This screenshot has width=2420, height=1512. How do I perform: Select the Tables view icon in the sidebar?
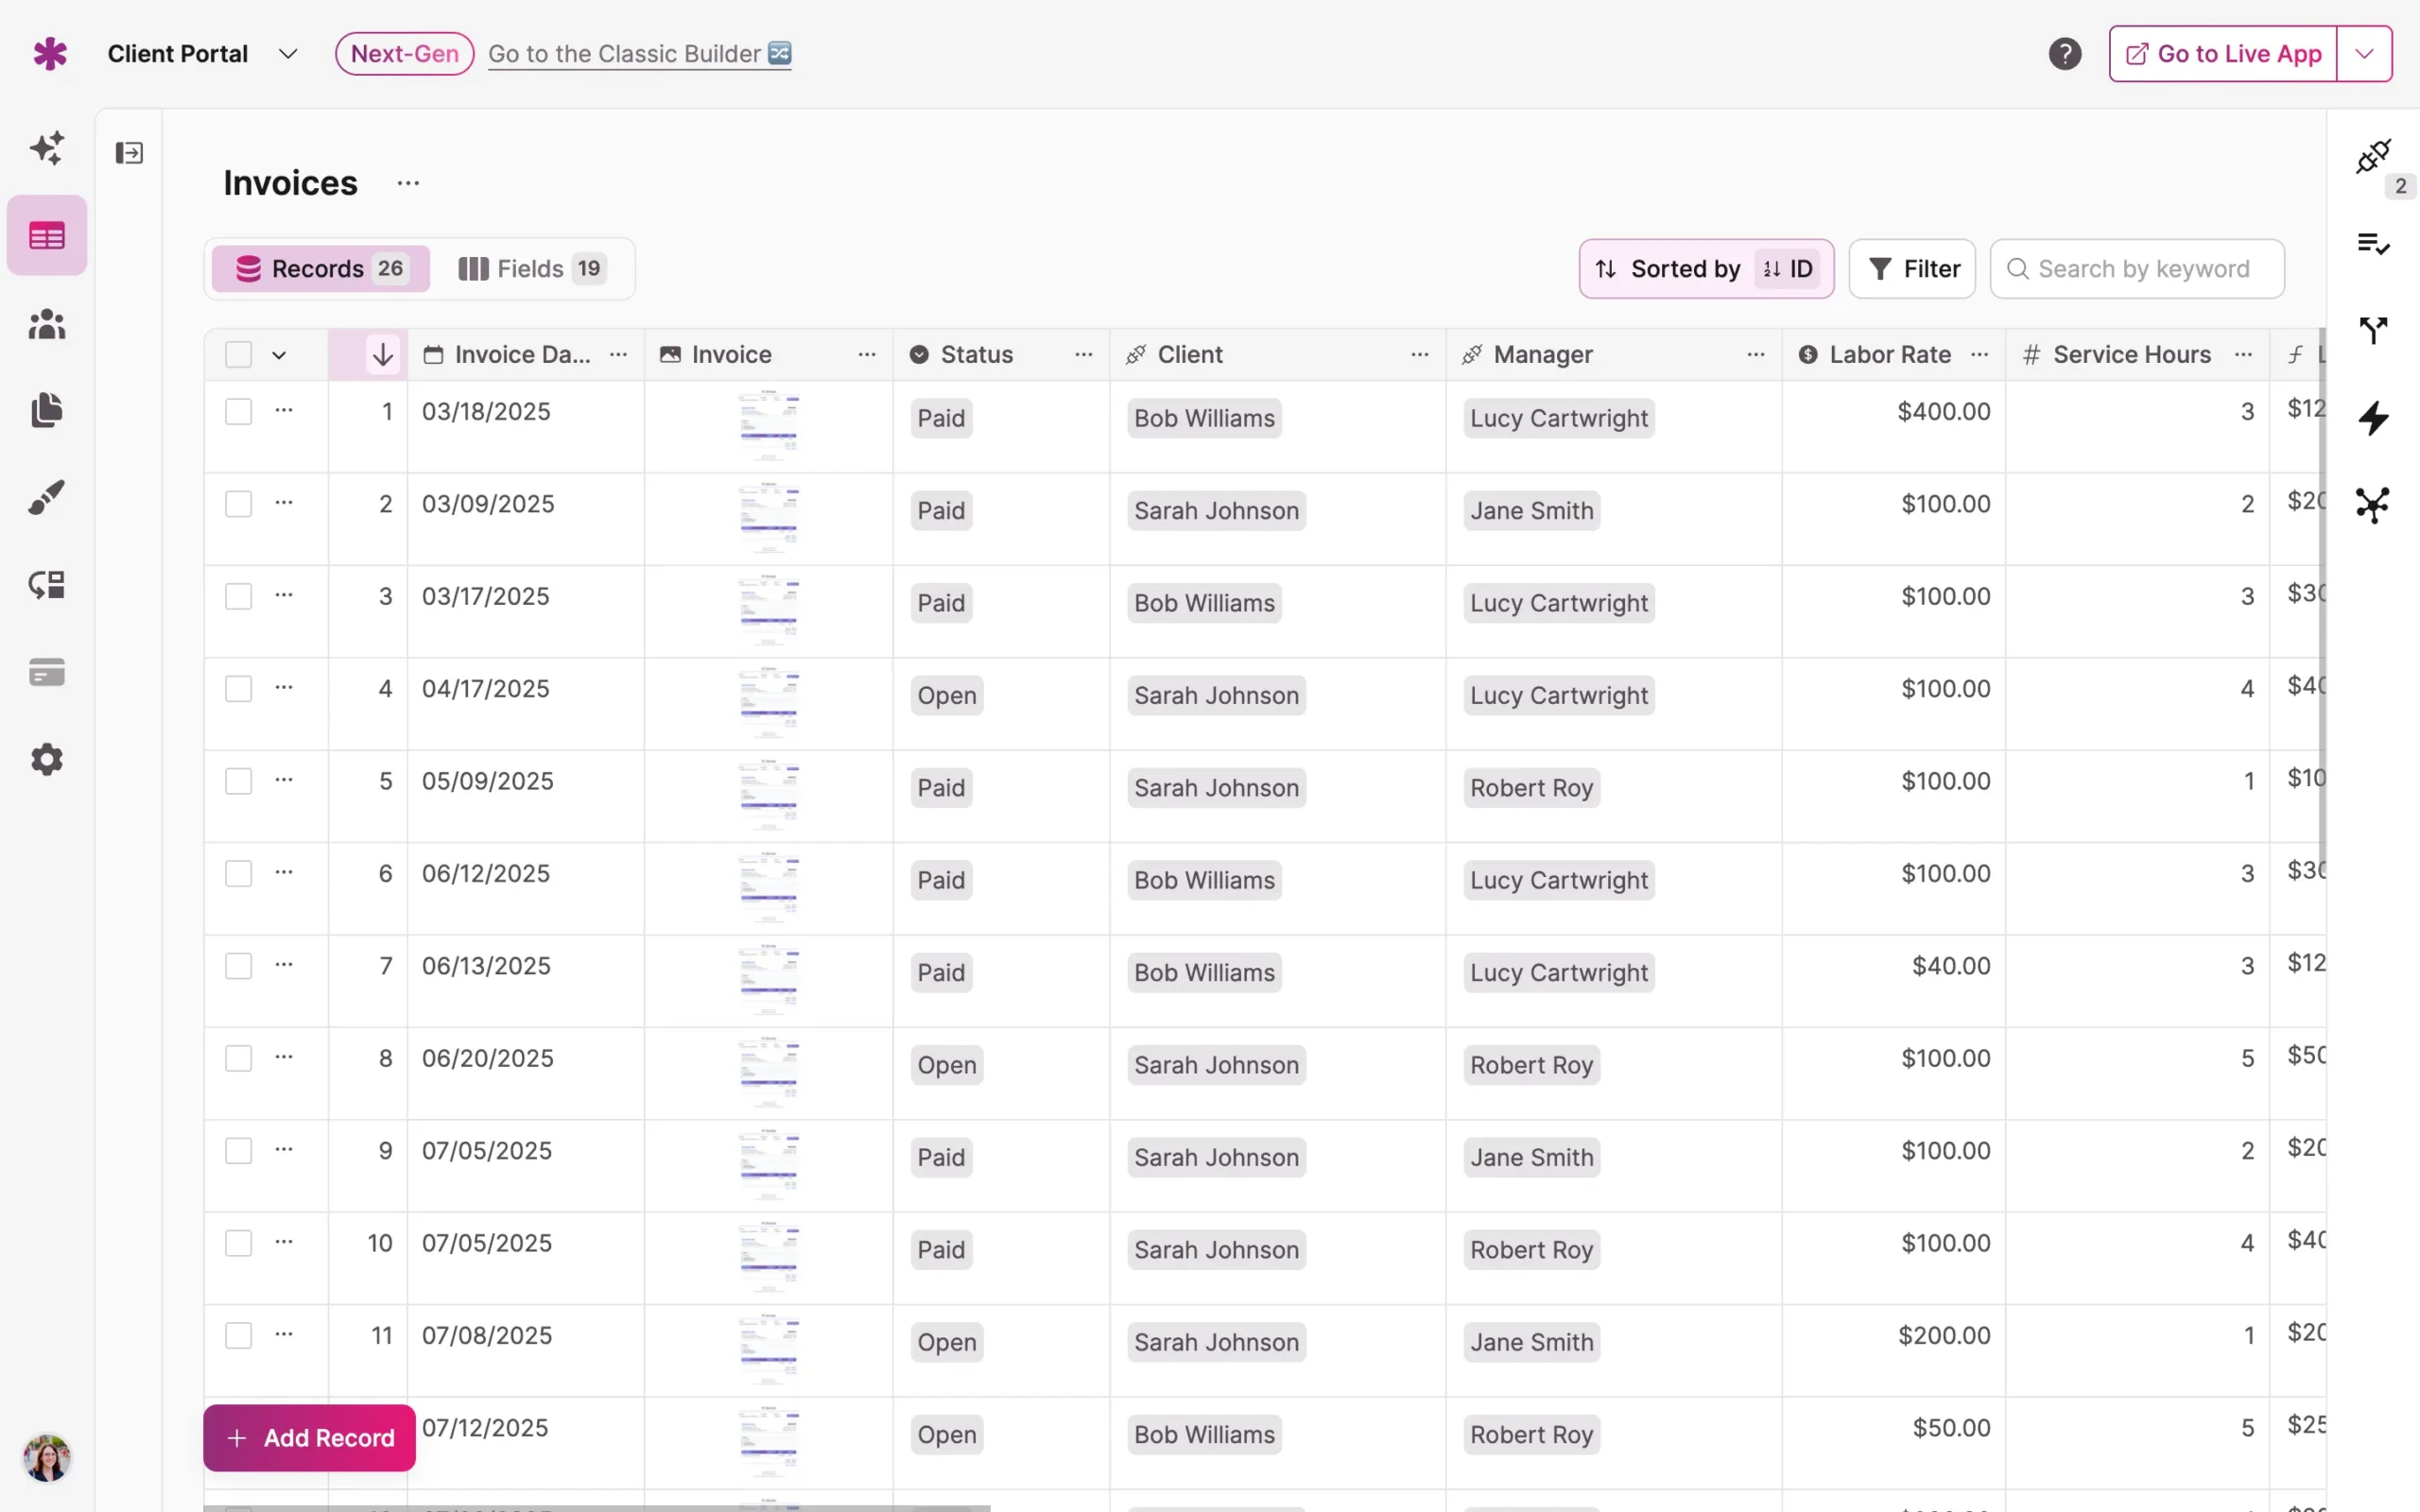tap(46, 234)
